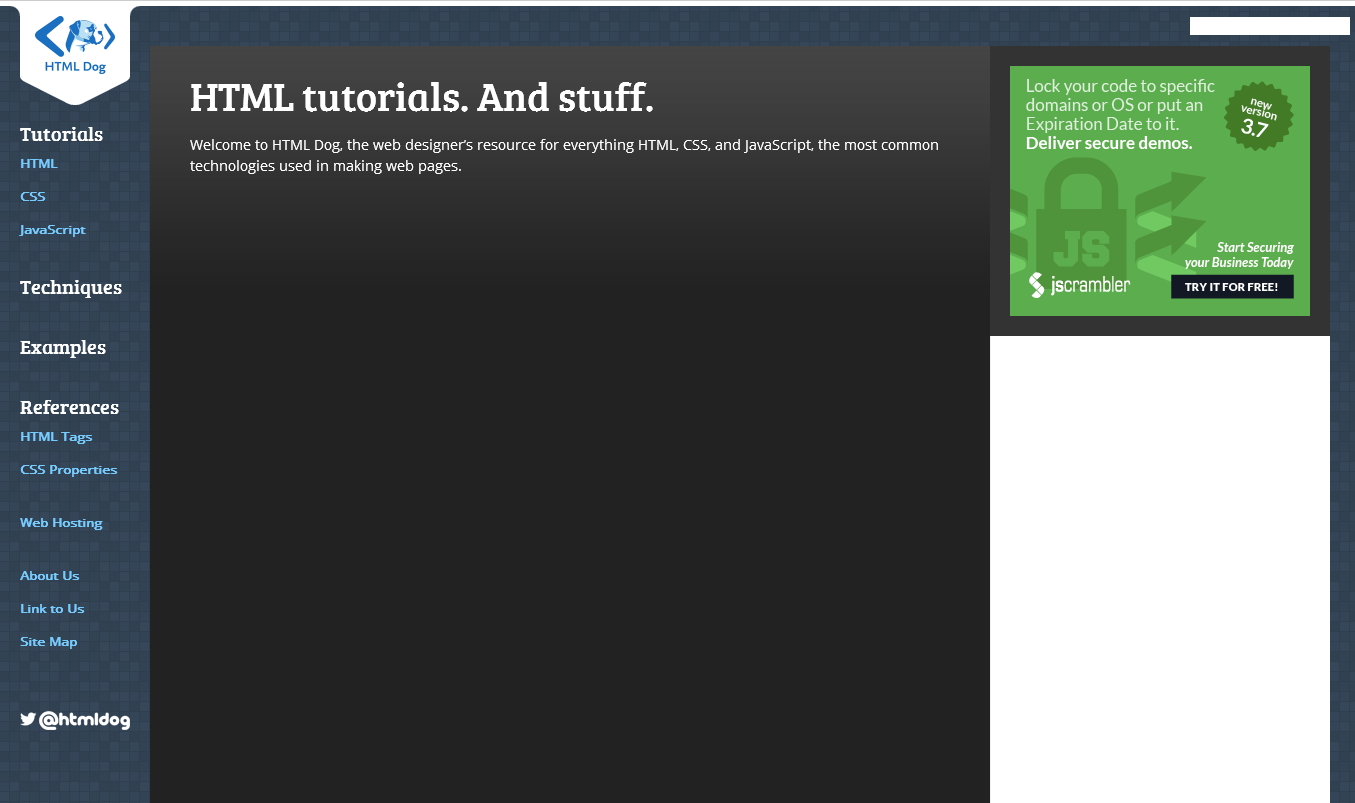This screenshot has height=803, width=1355.
Task: Click the 'HTML tutorials. And stuff.' heading
Action: [422, 98]
